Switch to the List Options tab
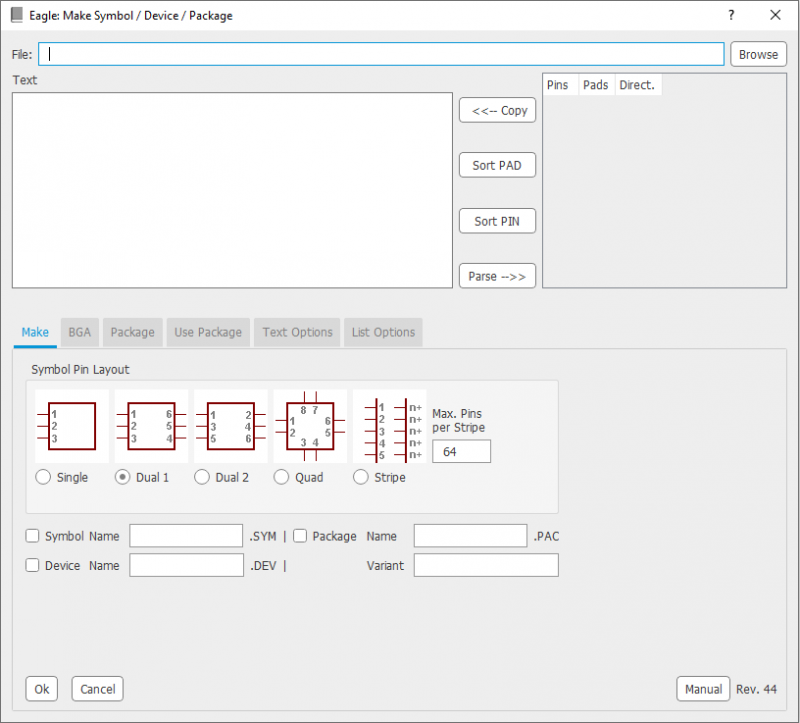This screenshot has height=723, width=800. (x=383, y=333)
